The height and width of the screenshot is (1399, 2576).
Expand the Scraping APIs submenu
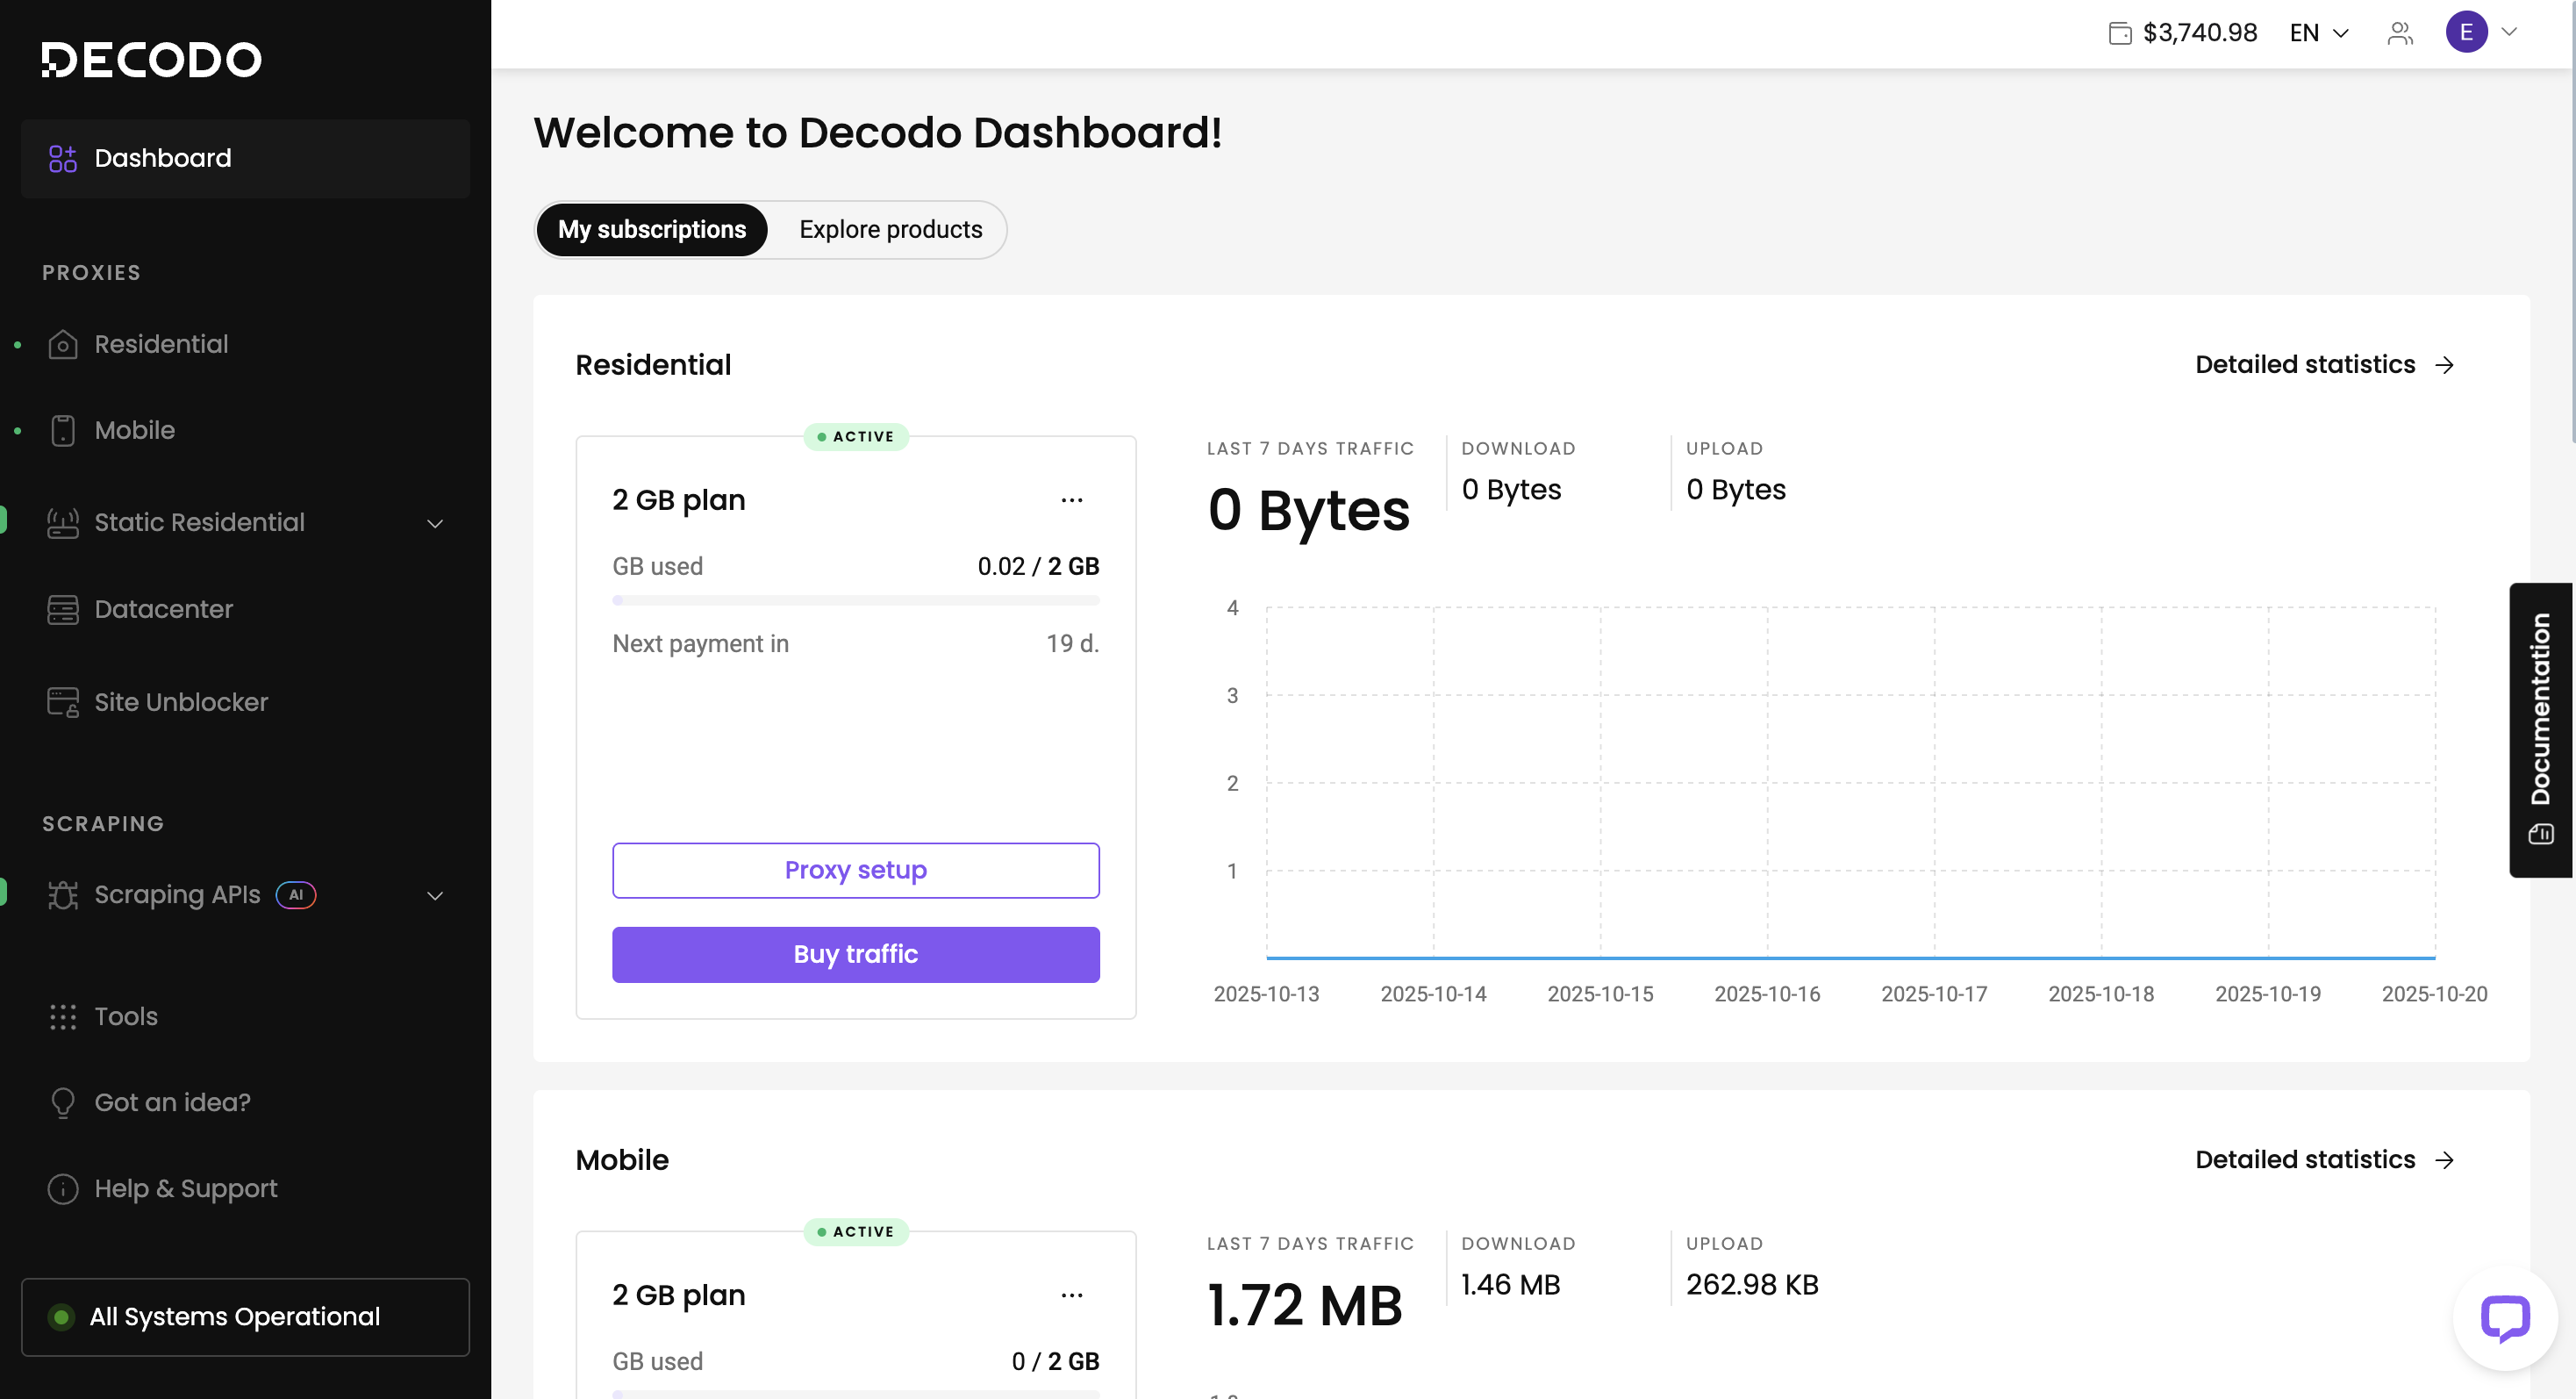point(435,895)
